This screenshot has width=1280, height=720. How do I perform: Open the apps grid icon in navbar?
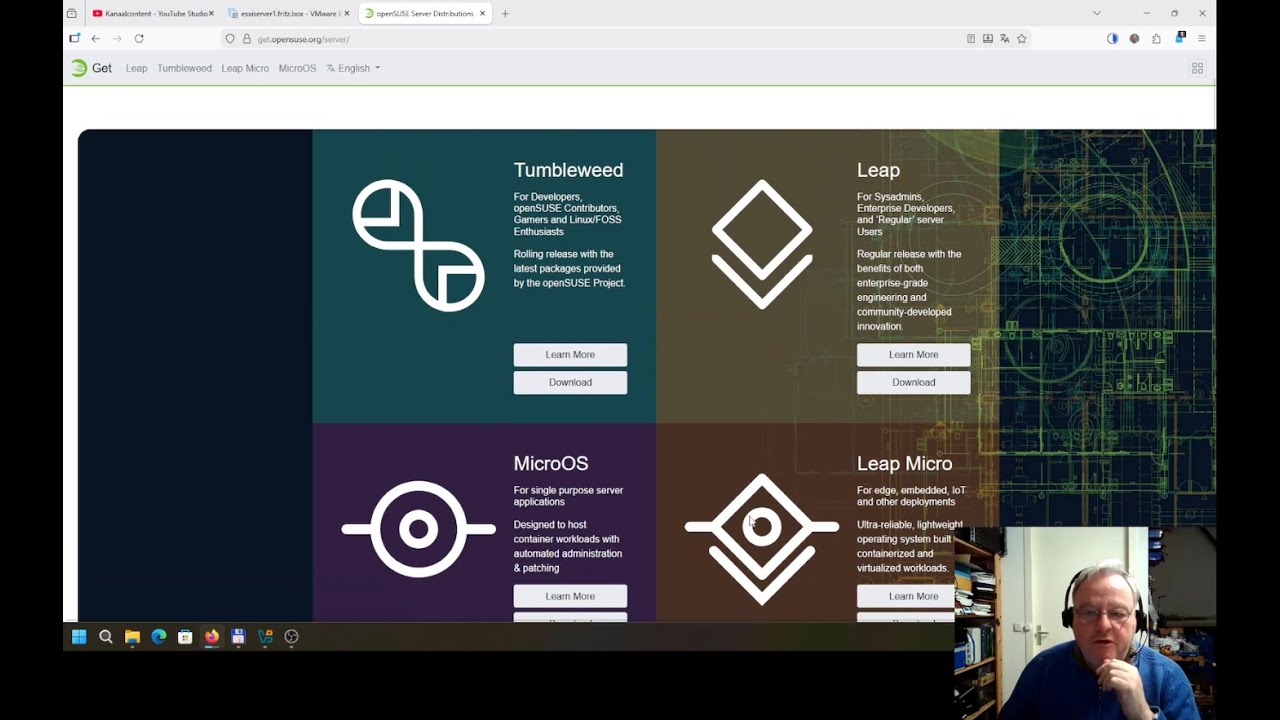pos(1197,68)
